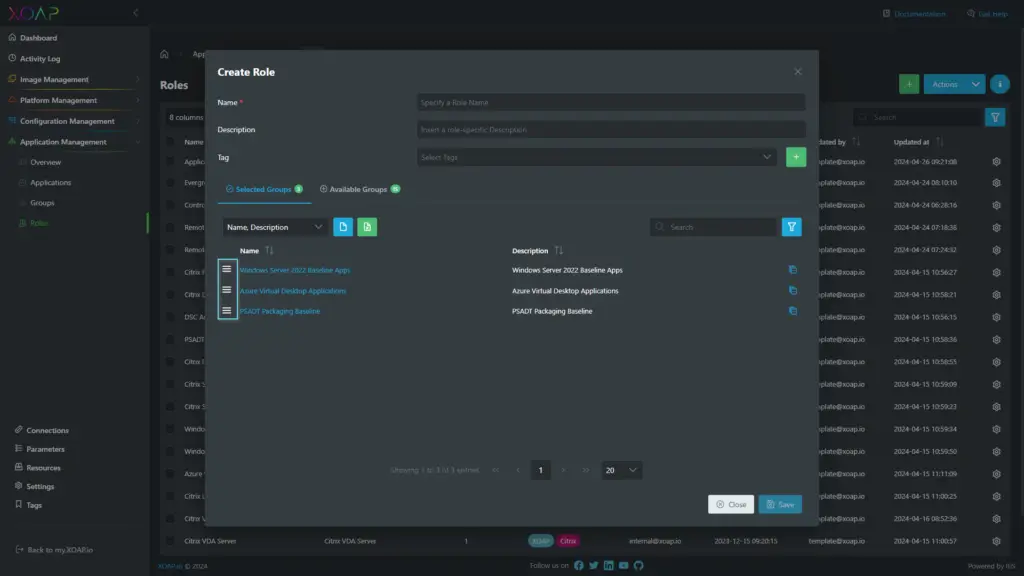Sort the Roles table by Updated at
1024x576 pixels.
point(939,142)
